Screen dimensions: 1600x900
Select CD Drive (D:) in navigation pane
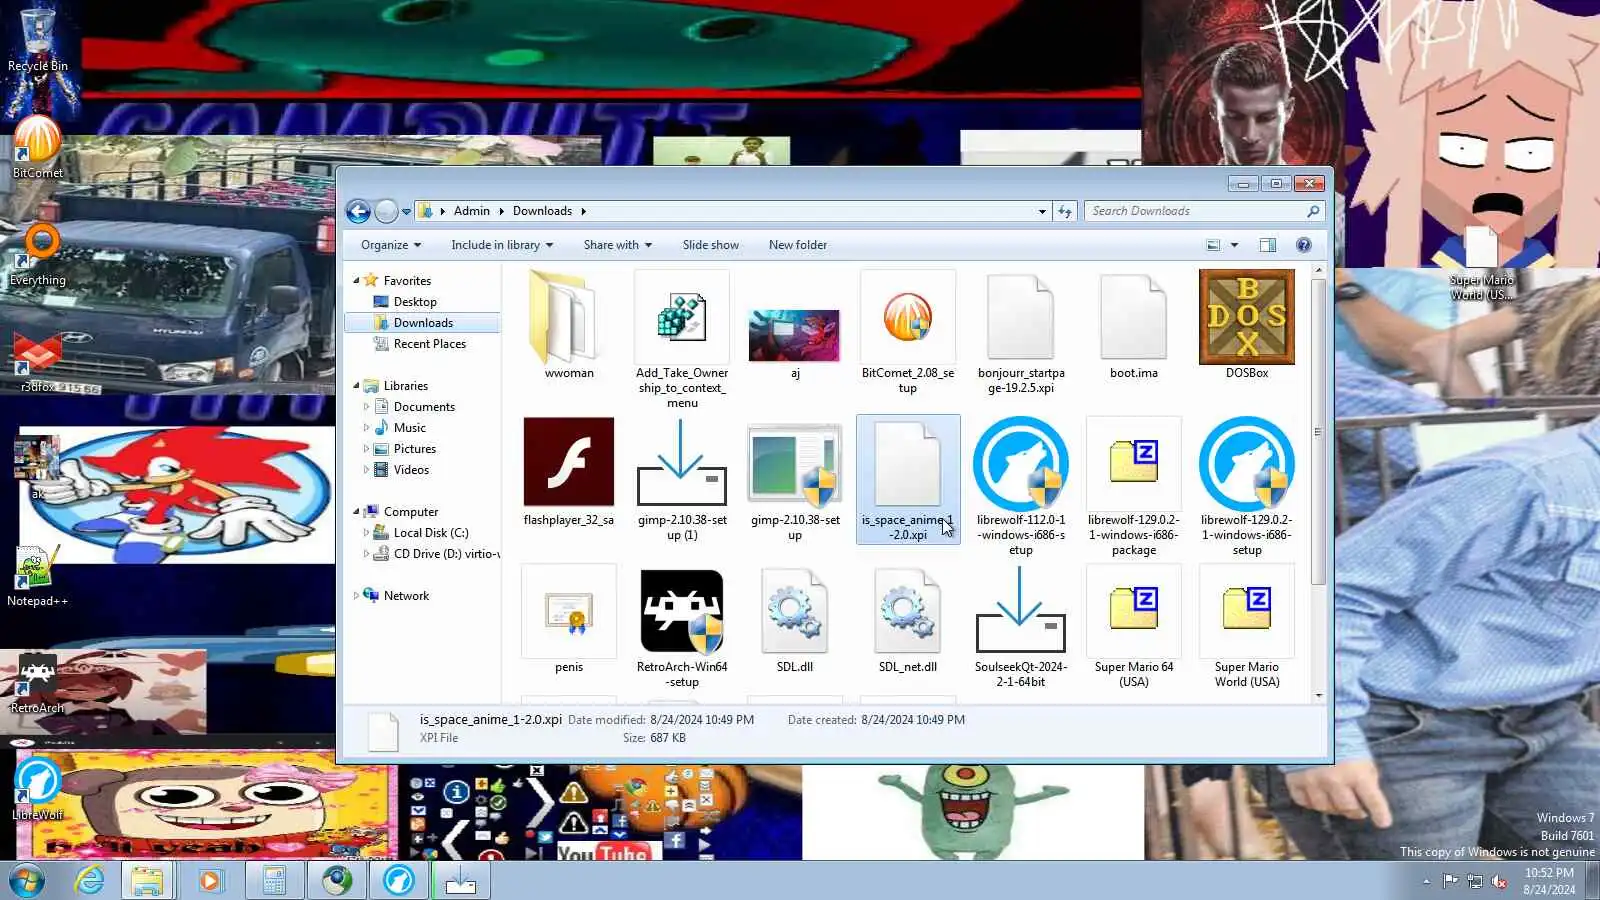[x=436, y=554]
